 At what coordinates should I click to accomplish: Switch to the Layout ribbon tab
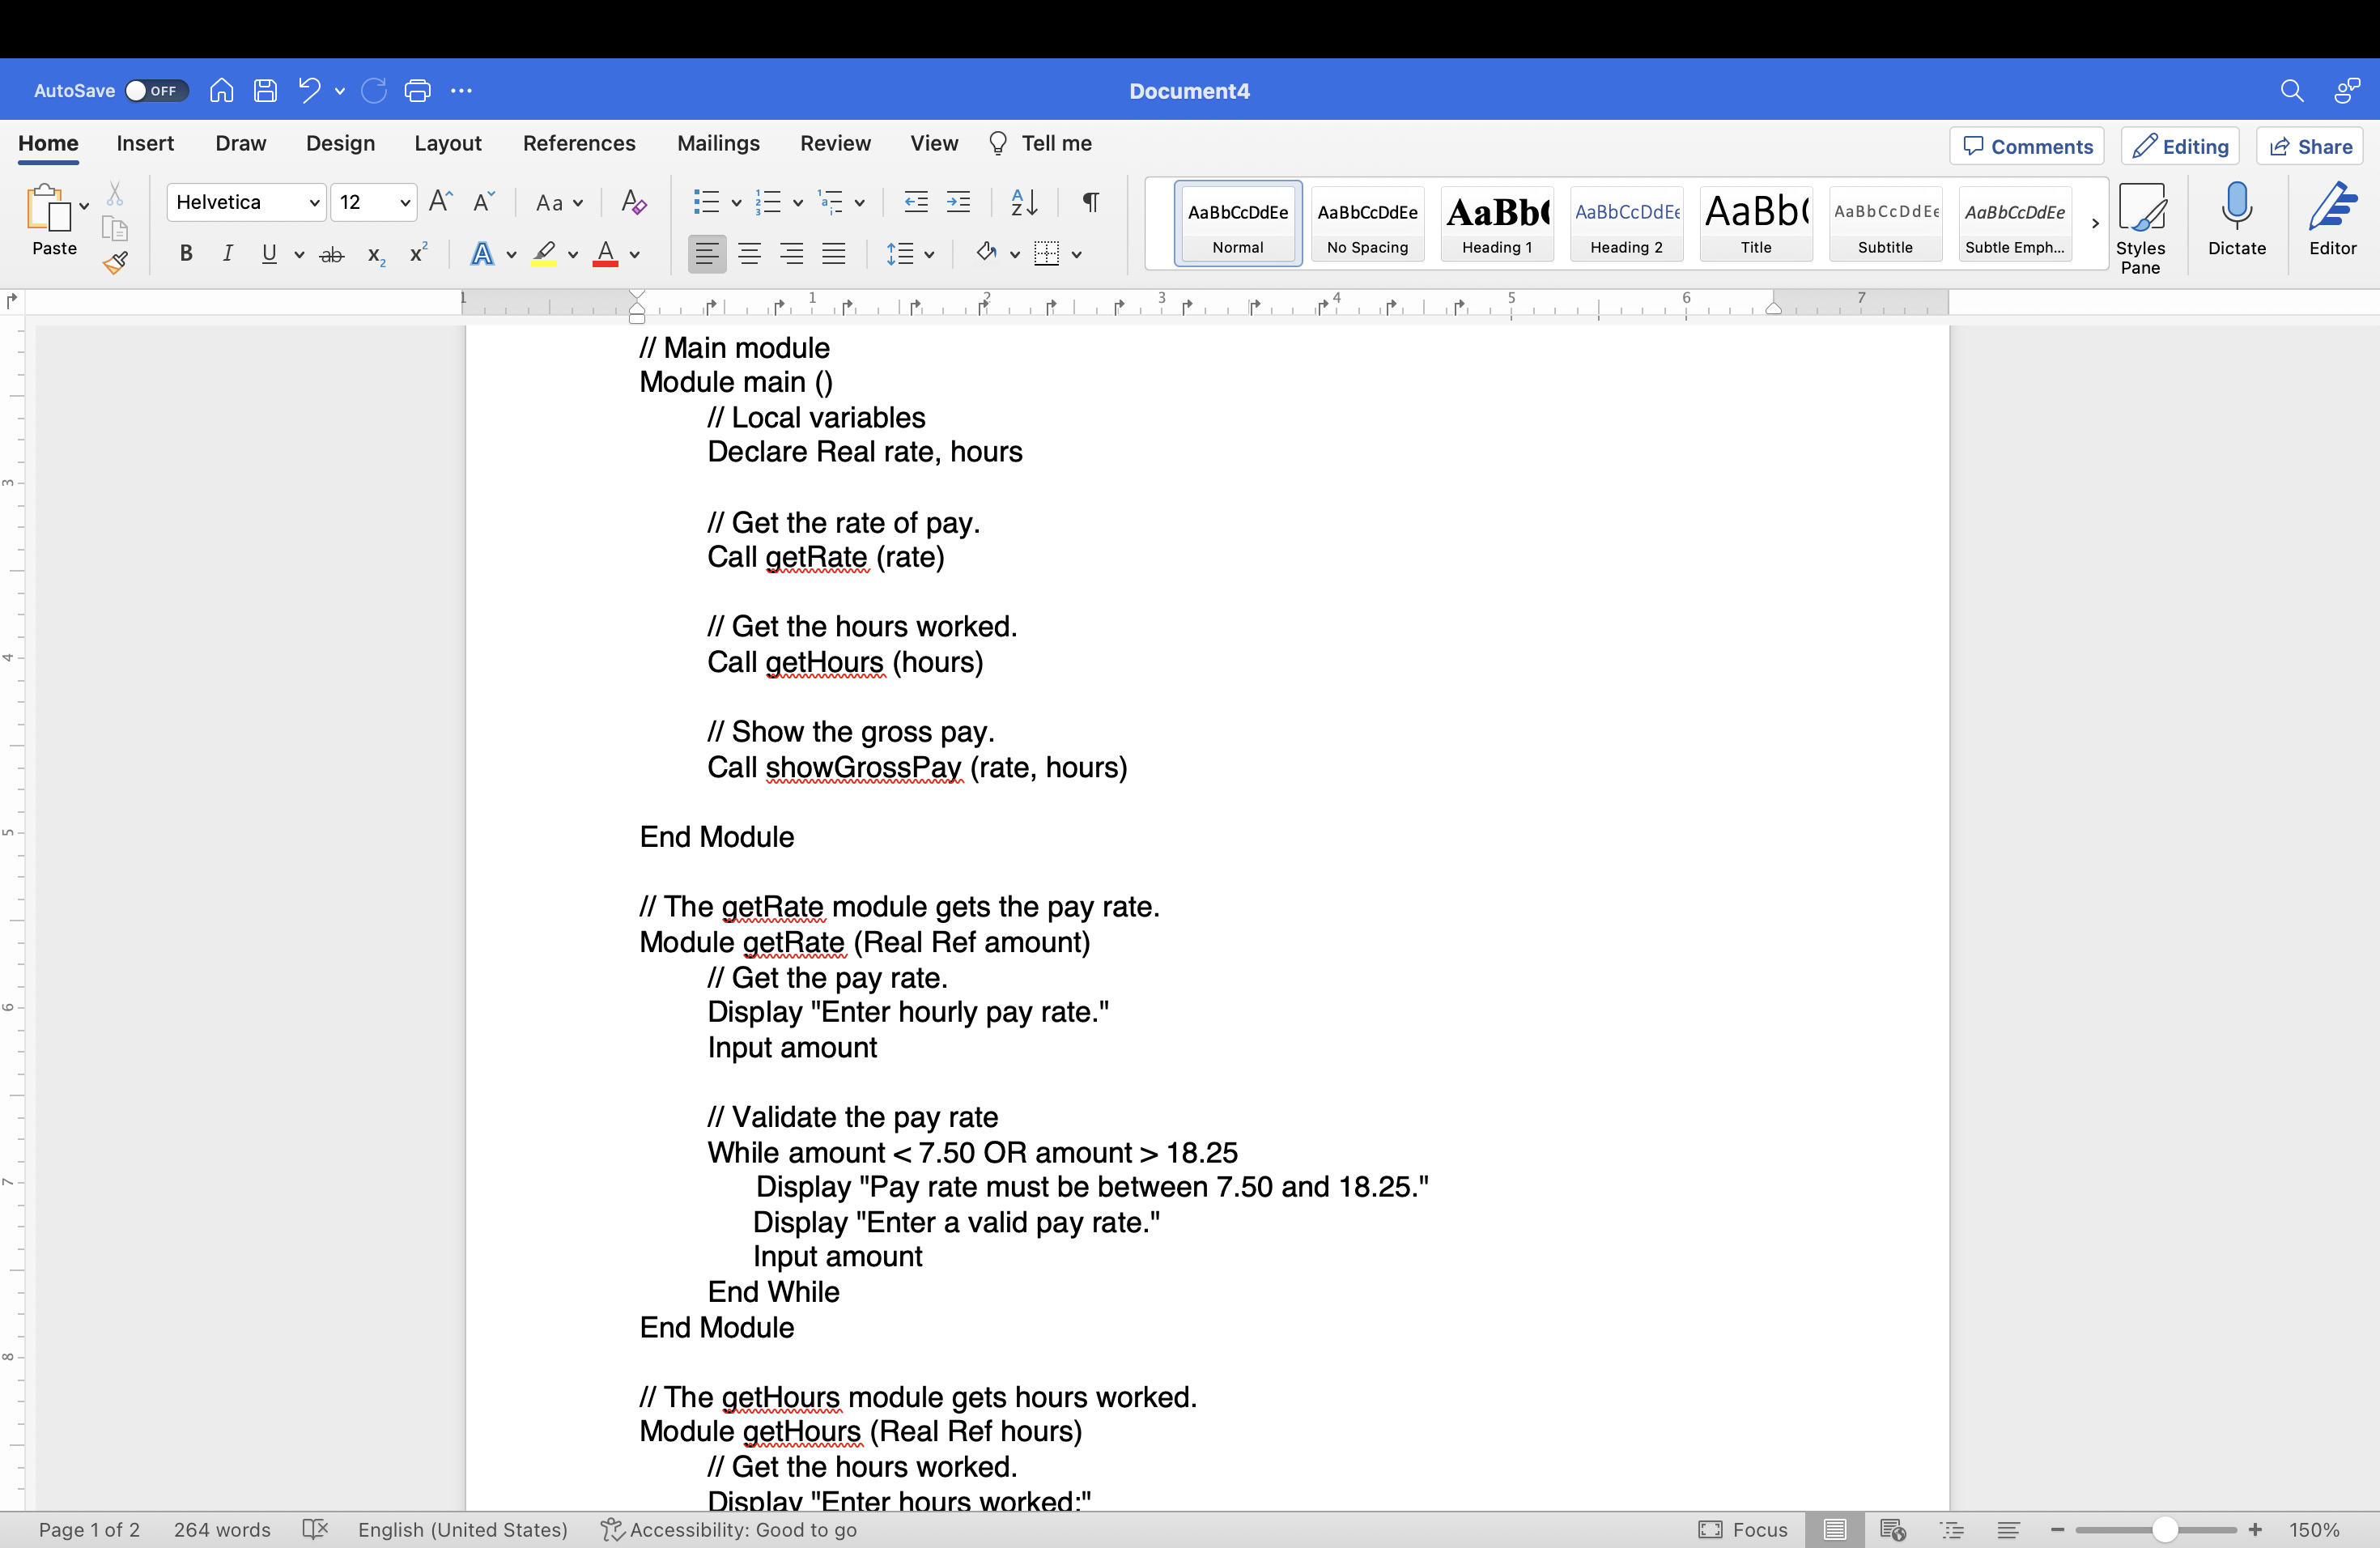pos(447,144)
